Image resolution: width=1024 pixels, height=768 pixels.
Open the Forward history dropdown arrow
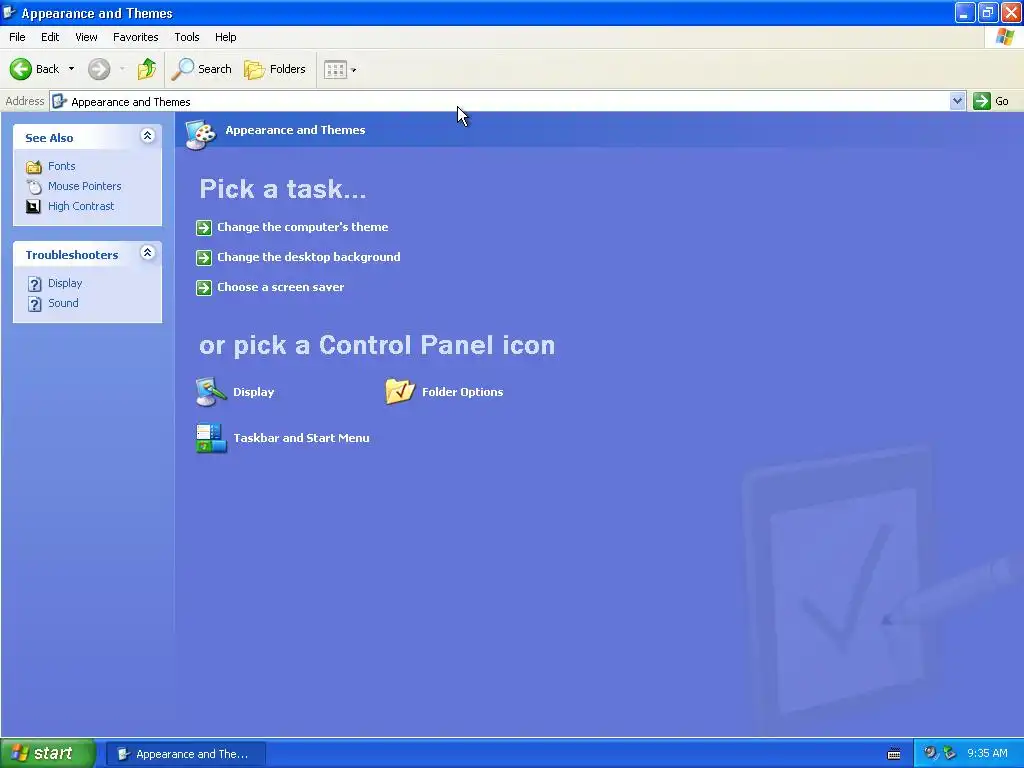coord(122,69)
